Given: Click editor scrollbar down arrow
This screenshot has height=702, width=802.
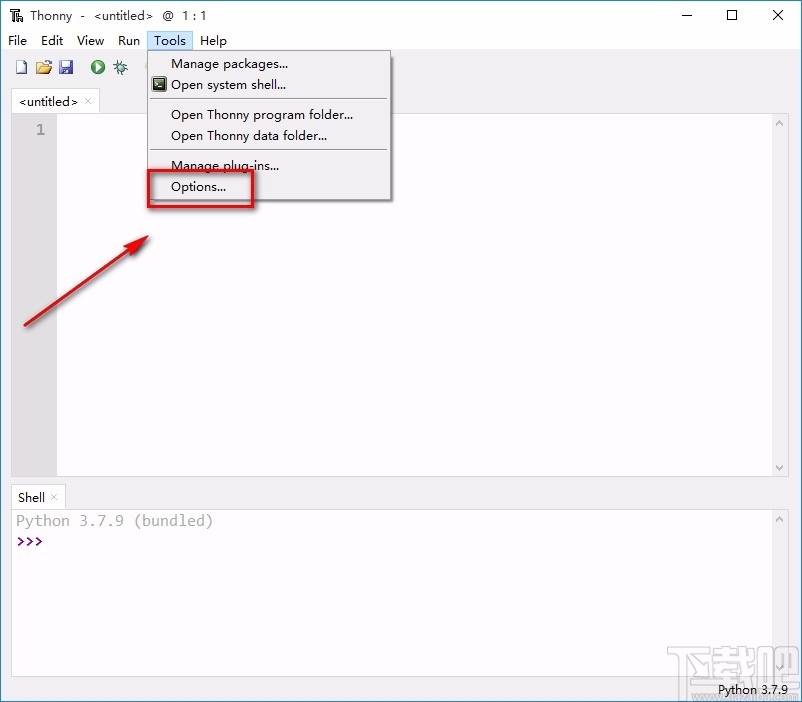Looking at the screenshot, I should 779,468.
